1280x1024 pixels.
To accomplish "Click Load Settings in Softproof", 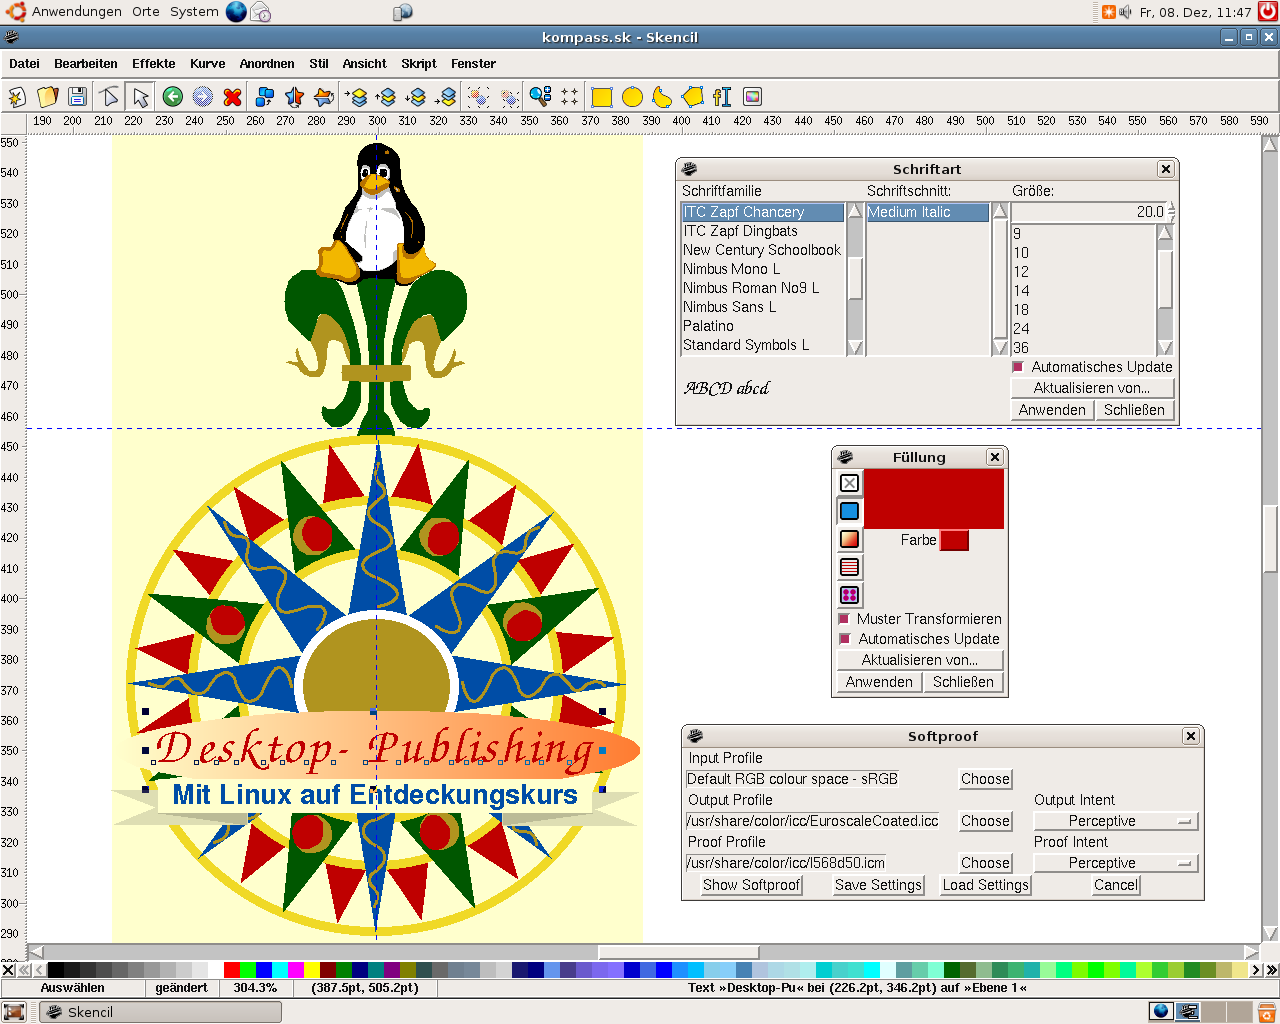I will point(986,885).
